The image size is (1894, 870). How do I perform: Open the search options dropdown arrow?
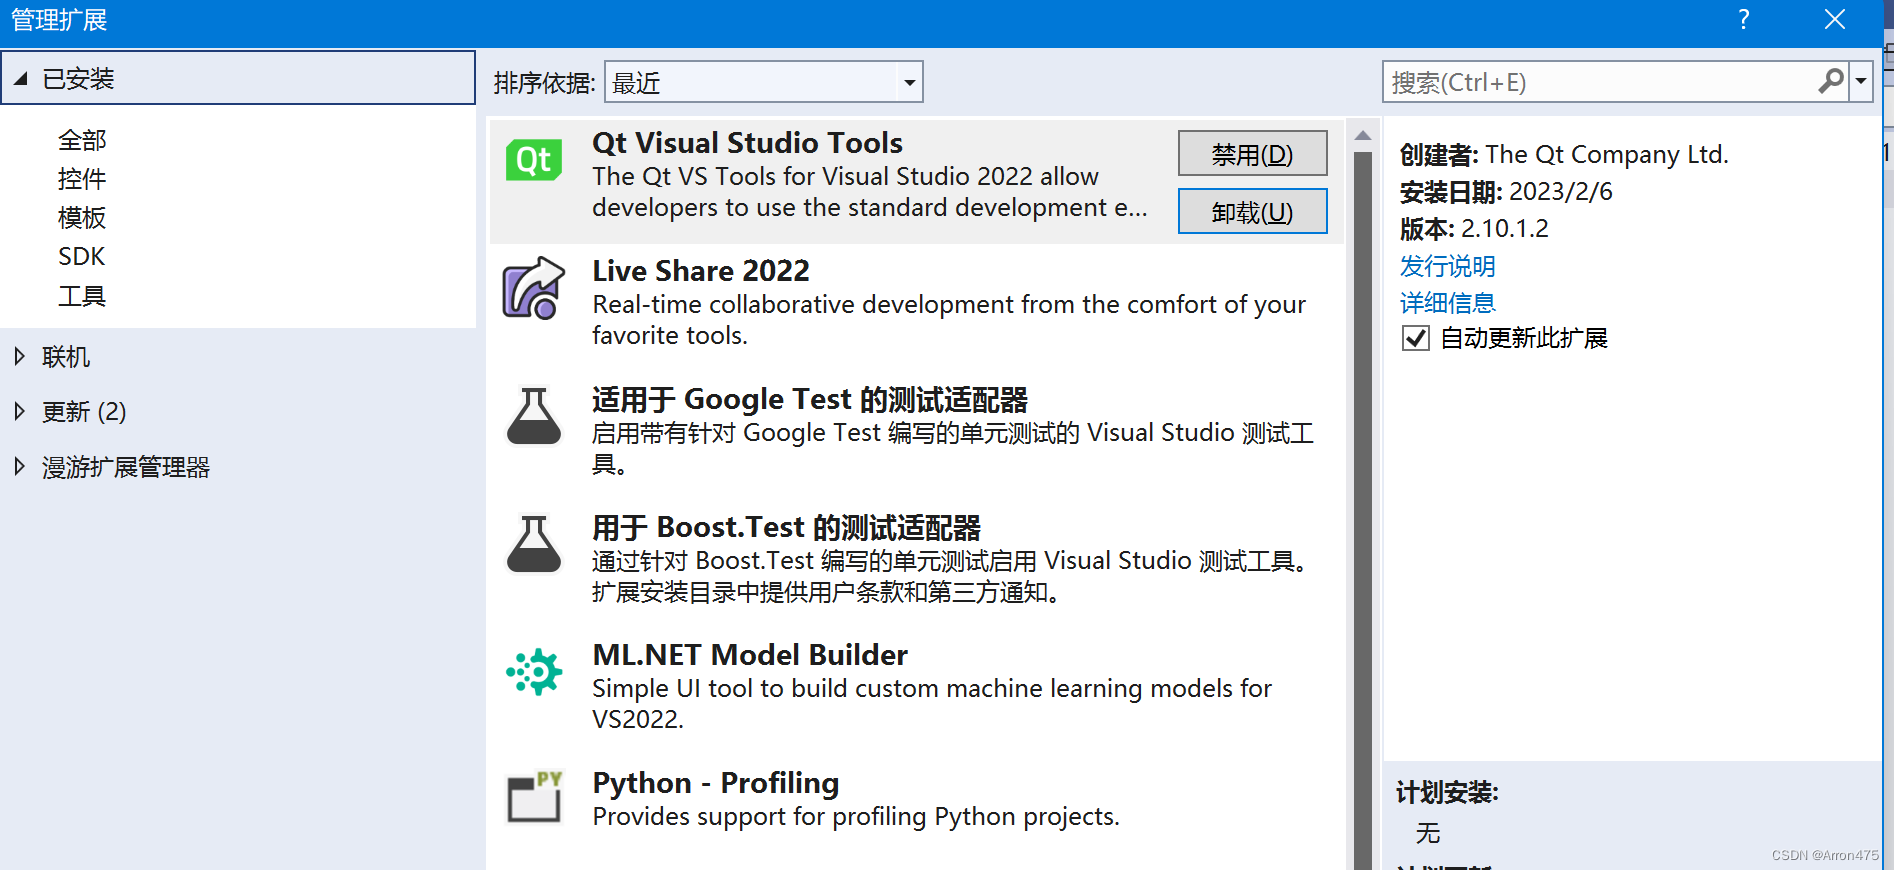[x=1861, y=81]
